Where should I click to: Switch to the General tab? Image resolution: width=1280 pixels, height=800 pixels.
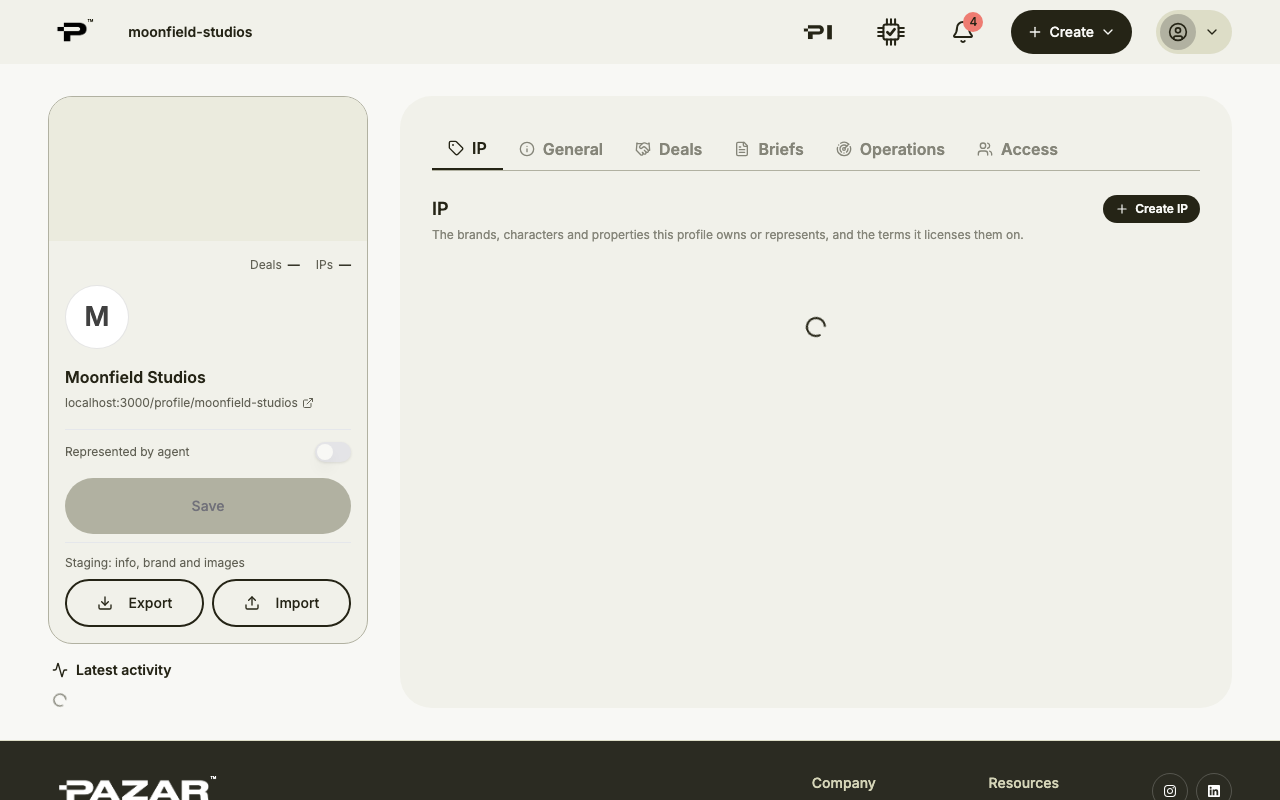coord(561,149)
